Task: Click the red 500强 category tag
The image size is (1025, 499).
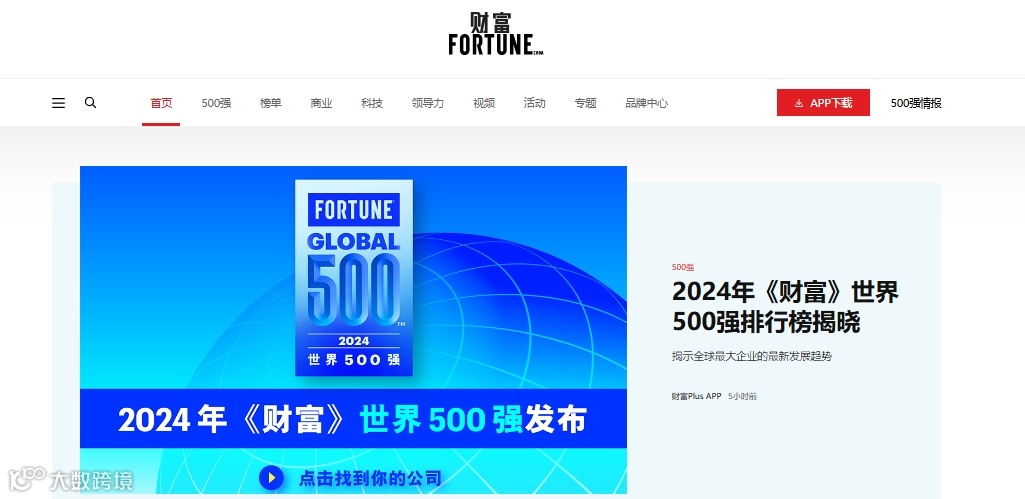Action: tap(682, 267)
